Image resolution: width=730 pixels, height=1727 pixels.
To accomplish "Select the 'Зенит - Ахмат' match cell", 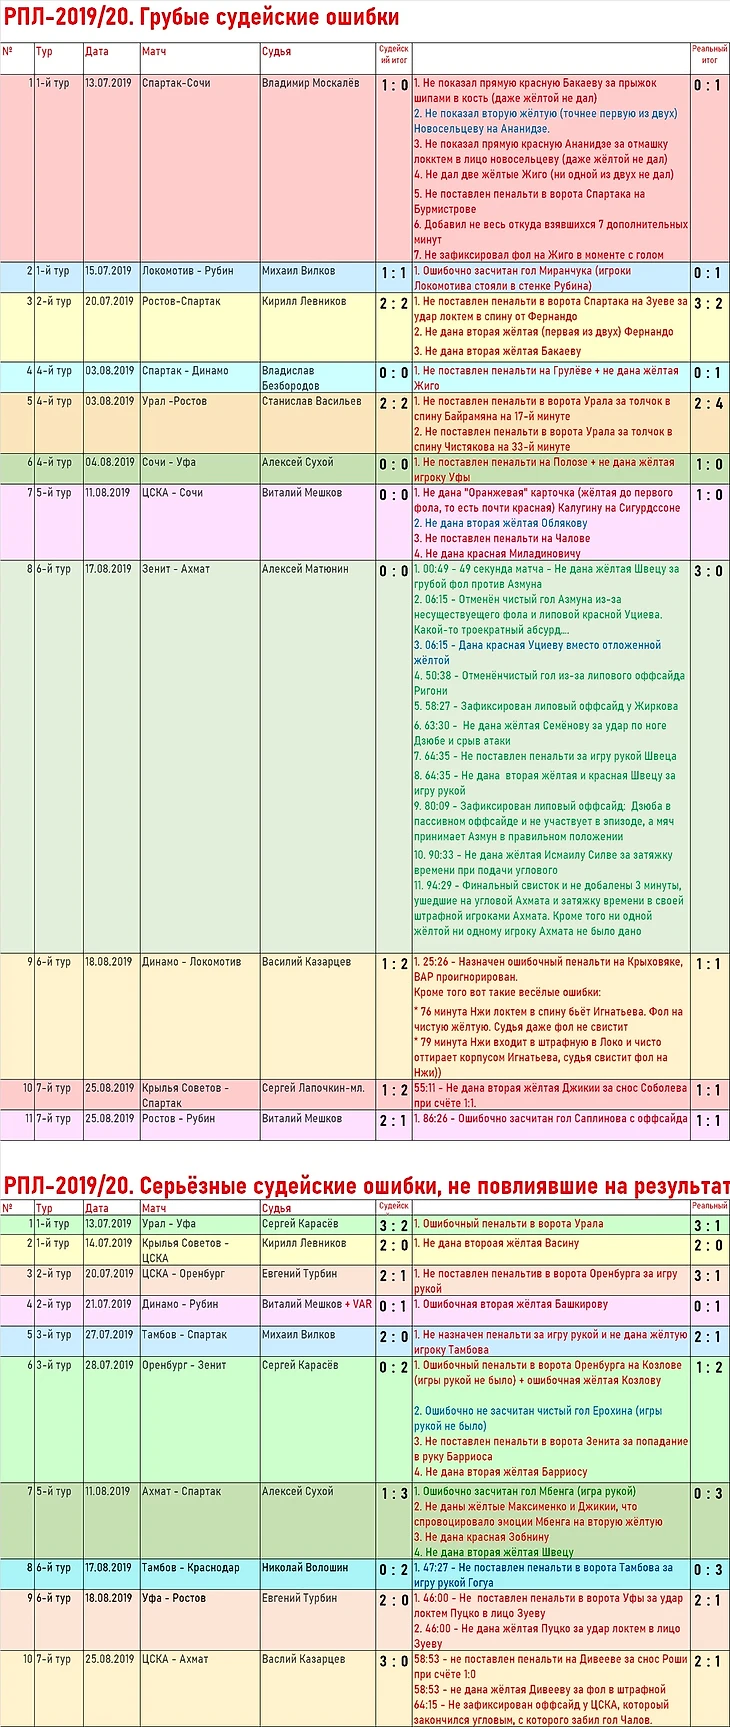I will (199, 756).
